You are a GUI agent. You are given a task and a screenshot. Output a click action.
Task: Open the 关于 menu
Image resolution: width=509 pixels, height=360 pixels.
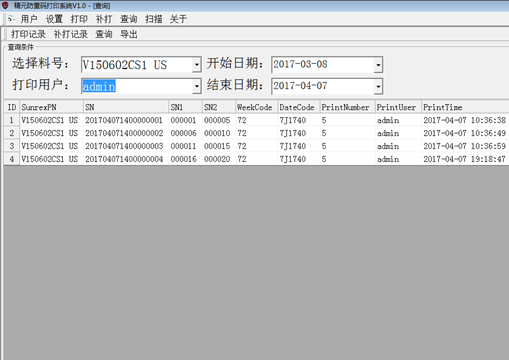[178, 19]
